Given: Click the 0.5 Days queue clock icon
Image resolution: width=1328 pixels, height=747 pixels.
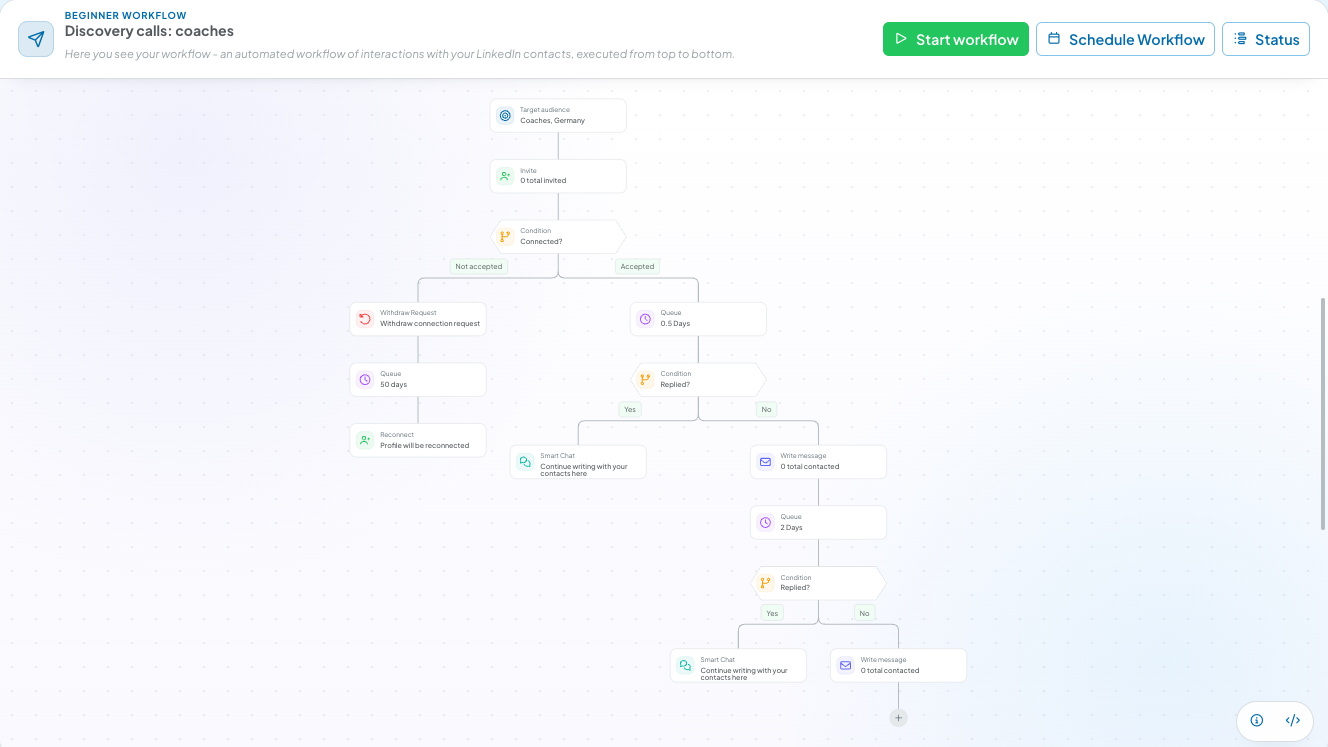Looking at the screenshot, I should point(645,319).
